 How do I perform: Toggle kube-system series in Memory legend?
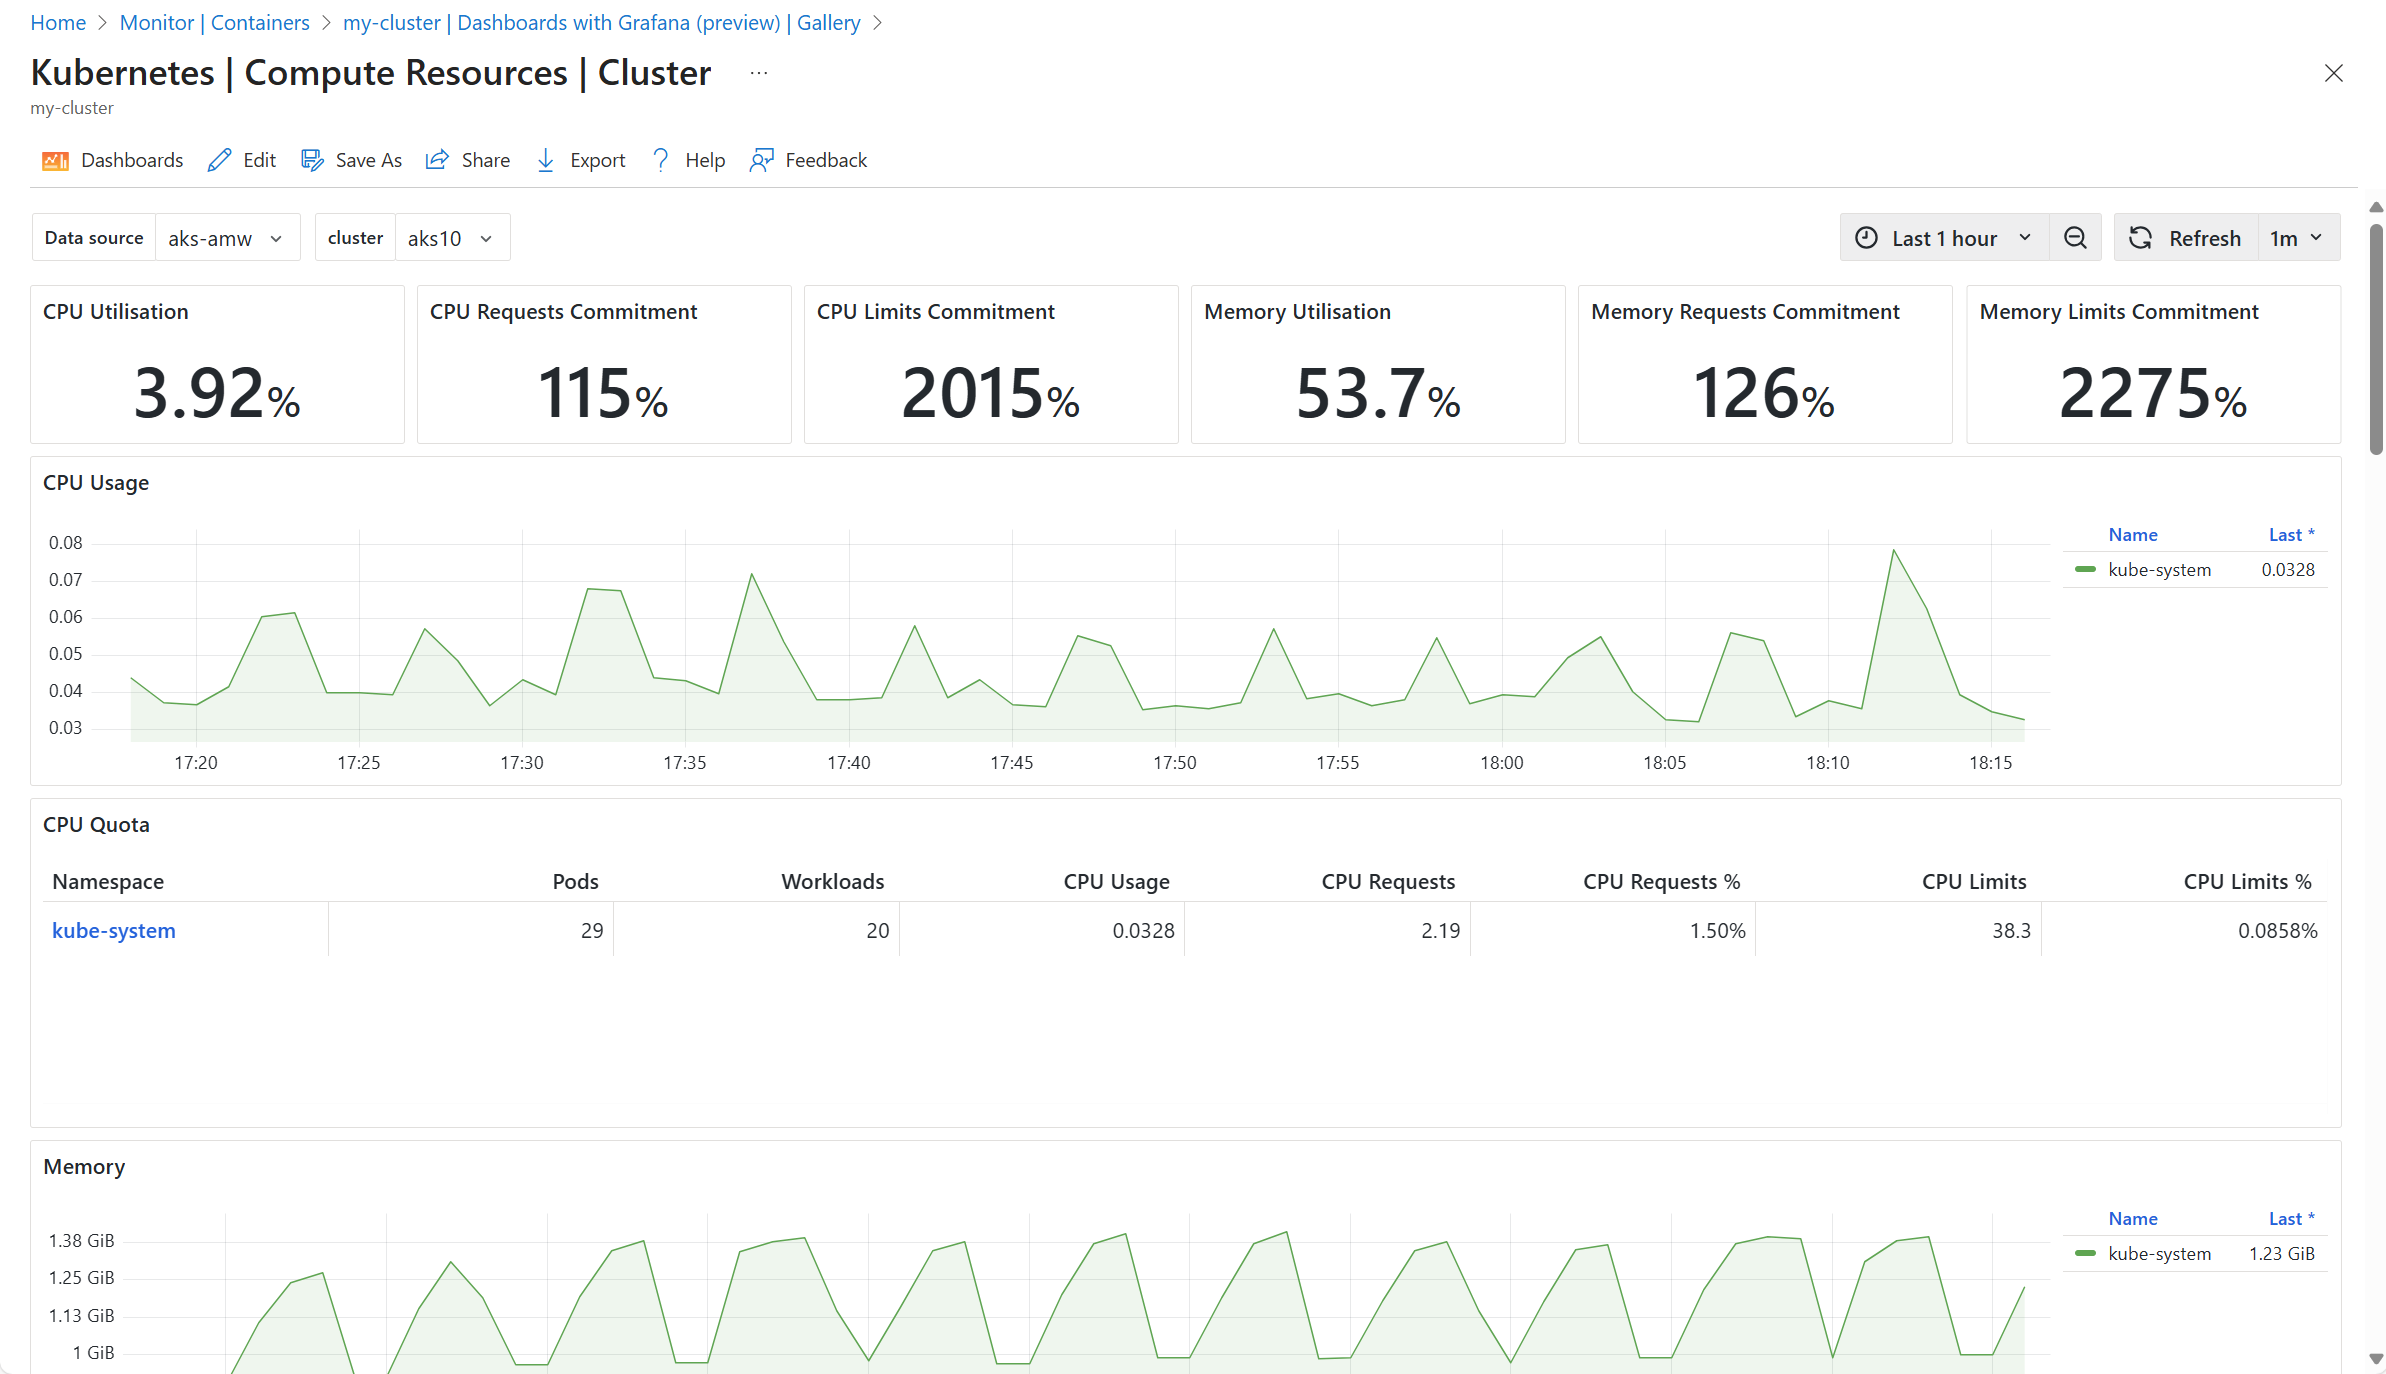click(x=2159, y=1254)
